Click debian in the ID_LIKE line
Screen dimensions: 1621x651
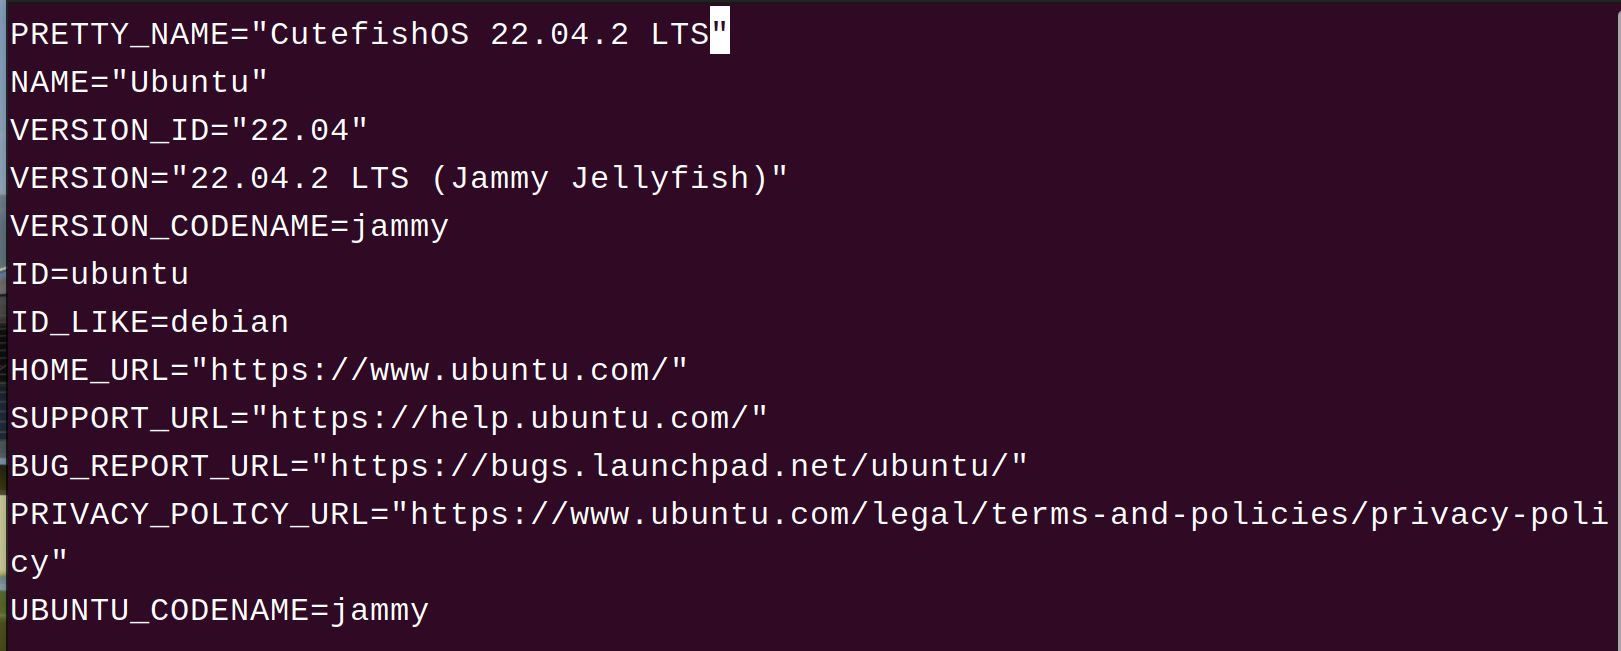229,322
